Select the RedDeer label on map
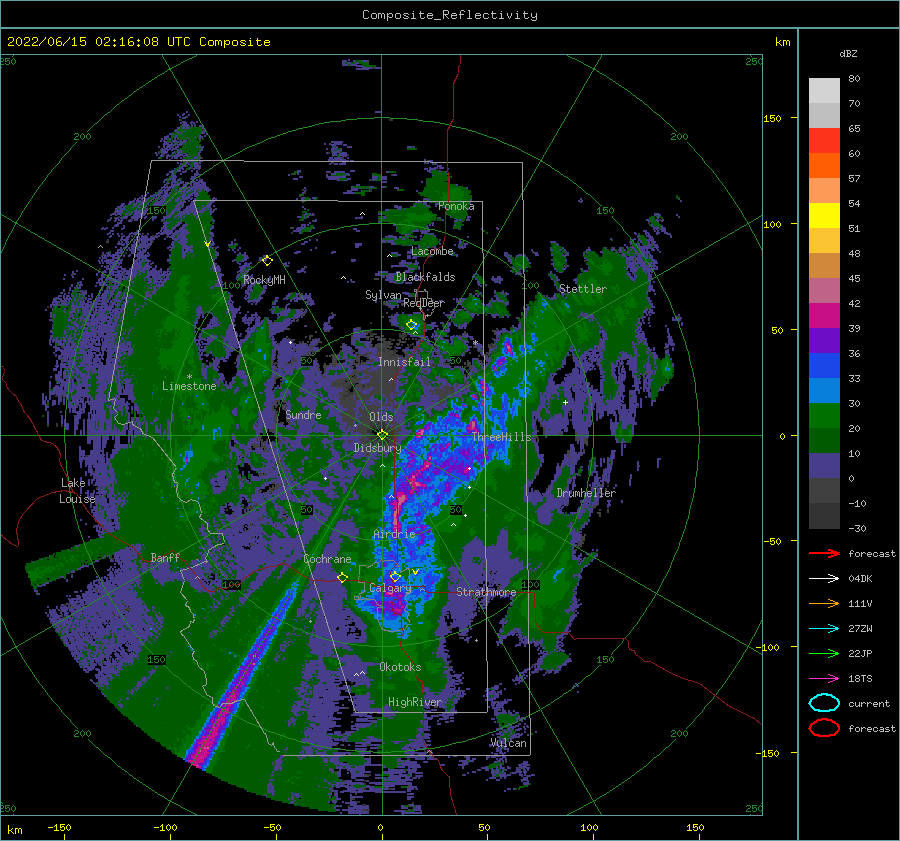 point(424,303)
